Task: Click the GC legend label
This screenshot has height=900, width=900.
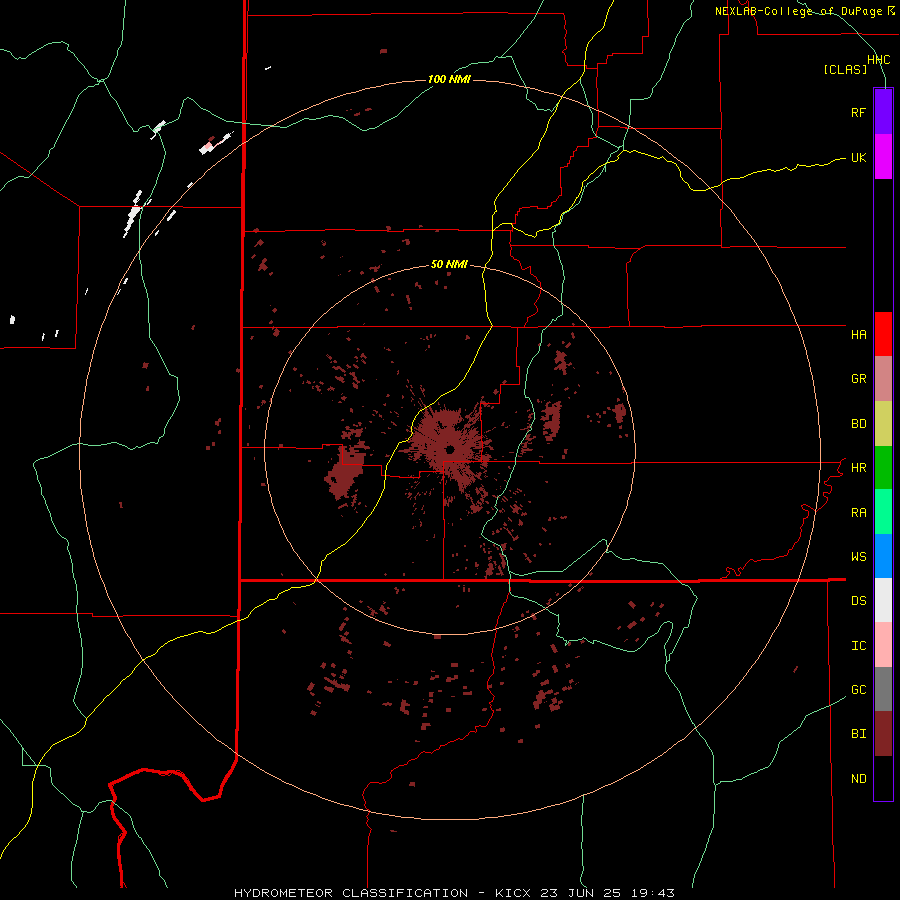Action: [x=858, y=690]
